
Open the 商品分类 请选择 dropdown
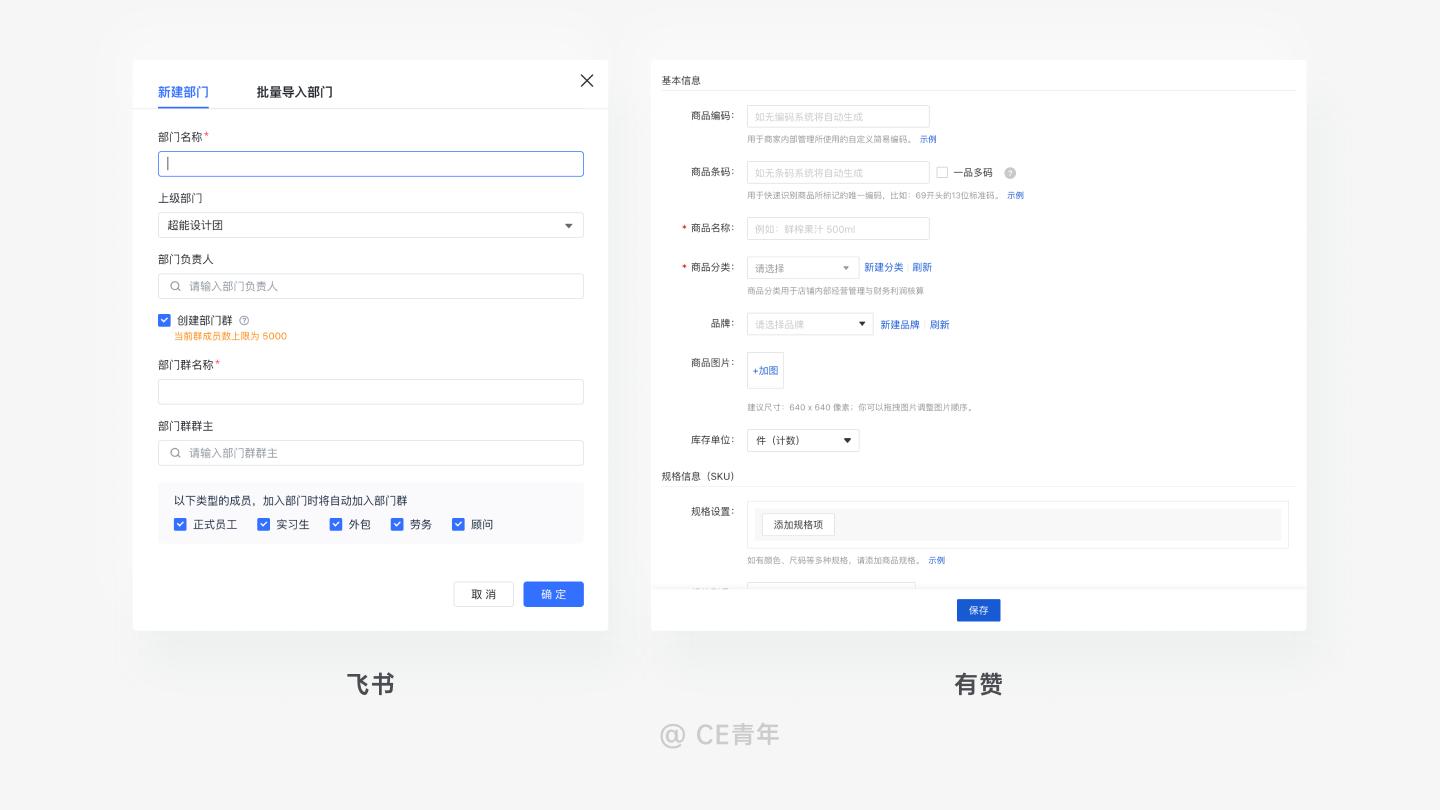pyautogui.click(x=800, y=268)
